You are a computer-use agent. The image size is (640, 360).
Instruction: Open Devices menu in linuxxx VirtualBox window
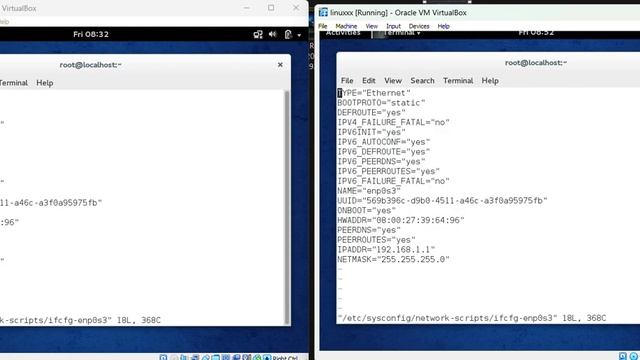point(419,26)
